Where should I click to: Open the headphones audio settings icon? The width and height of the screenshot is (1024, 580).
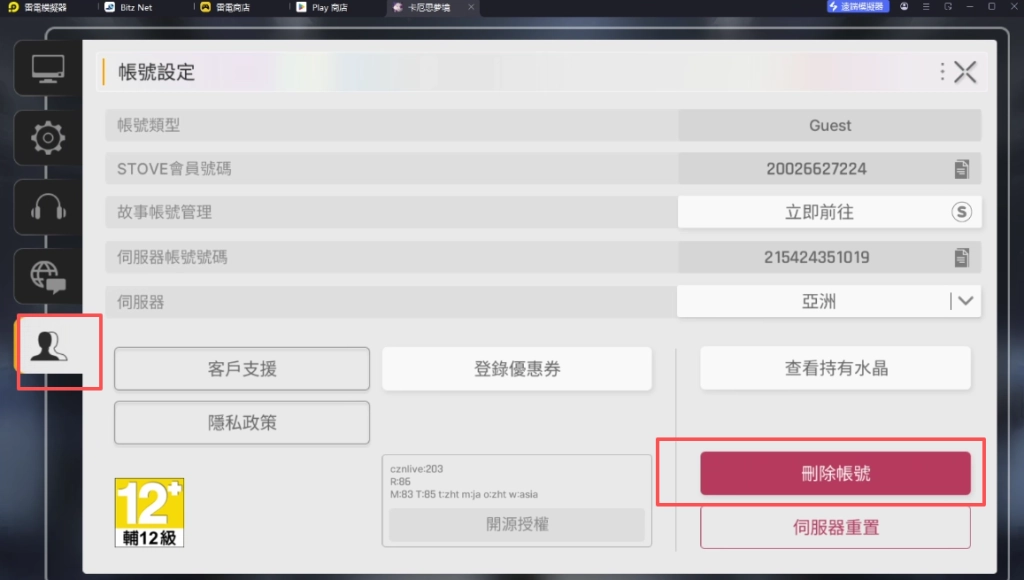click(x=48, y=207)
